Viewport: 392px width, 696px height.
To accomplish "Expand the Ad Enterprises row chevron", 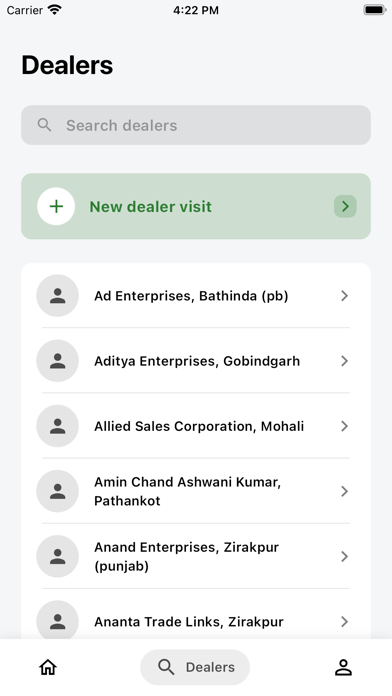I will tap(344, 296).
